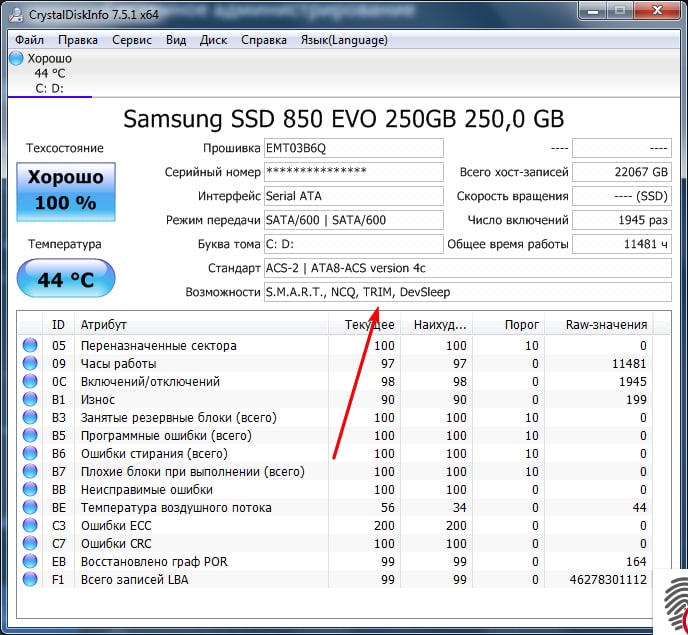
Task: Click worst value 34 in temperature row
Action: [459, 508]
